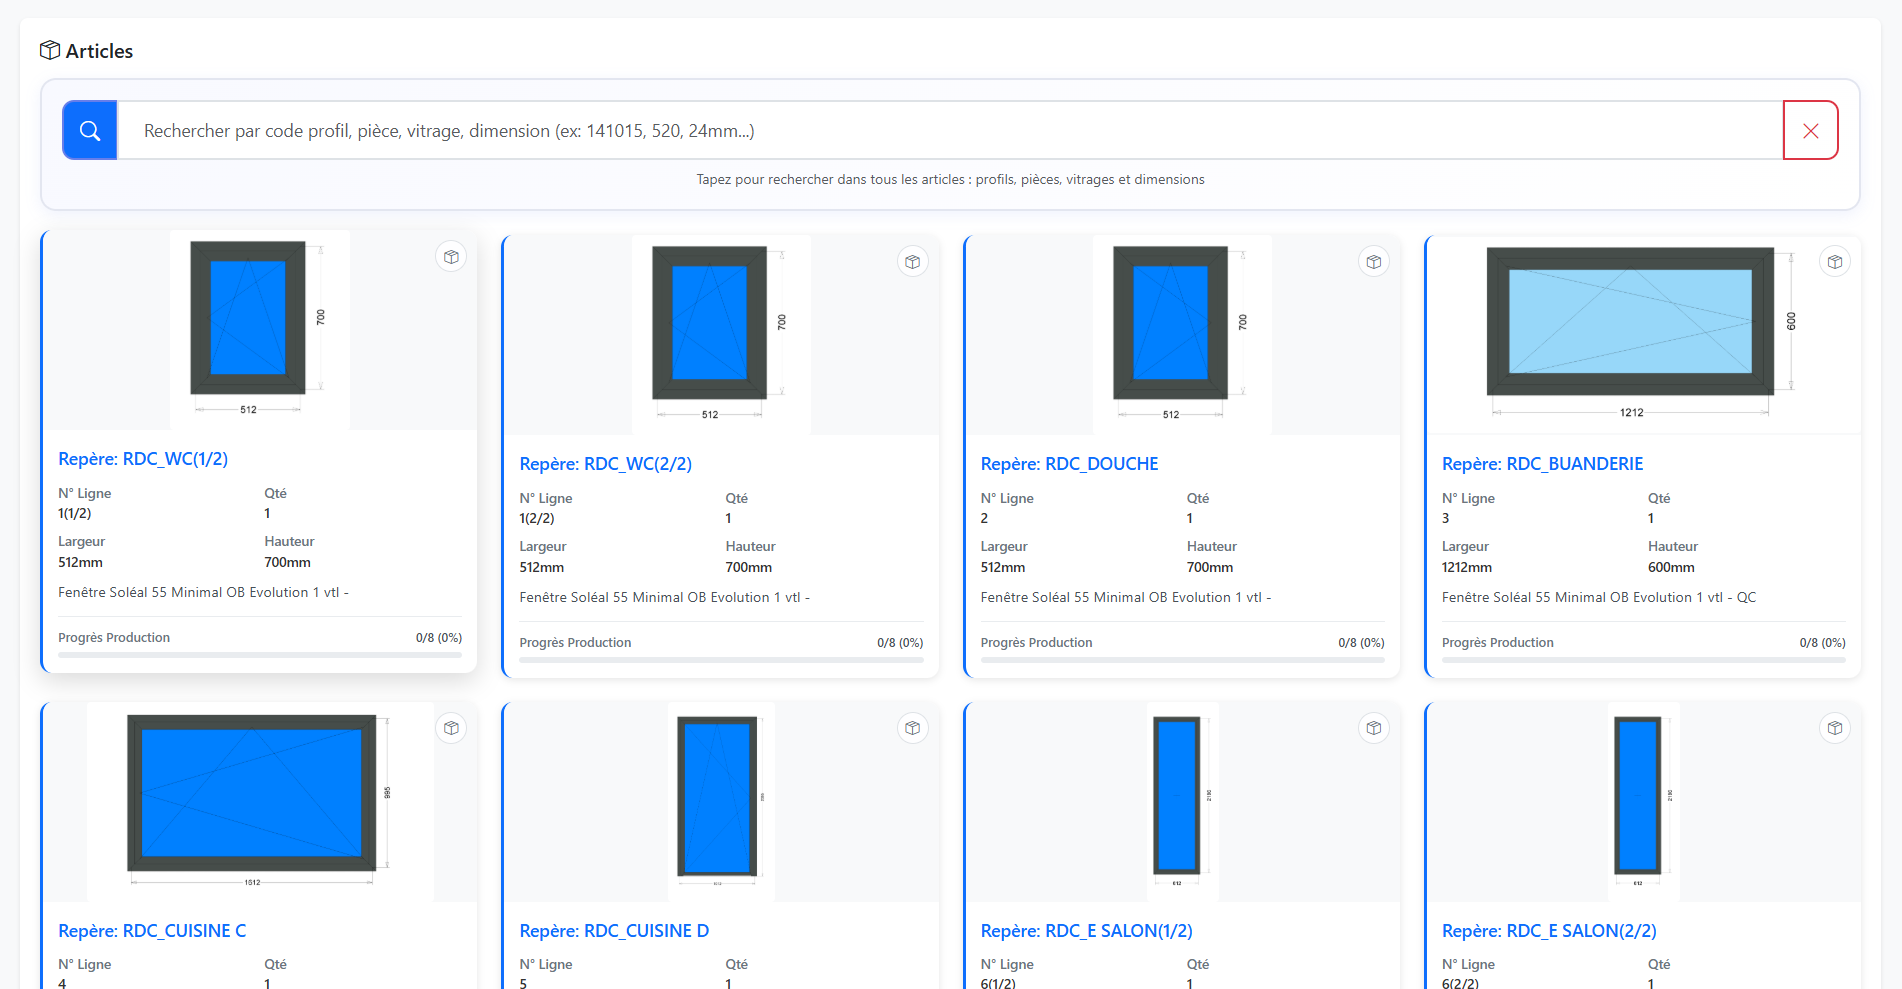Screen dimensions: 1902x989
Task: Select the Repère: RDC_CUISINE D title
Action: (x=614, y=931)
